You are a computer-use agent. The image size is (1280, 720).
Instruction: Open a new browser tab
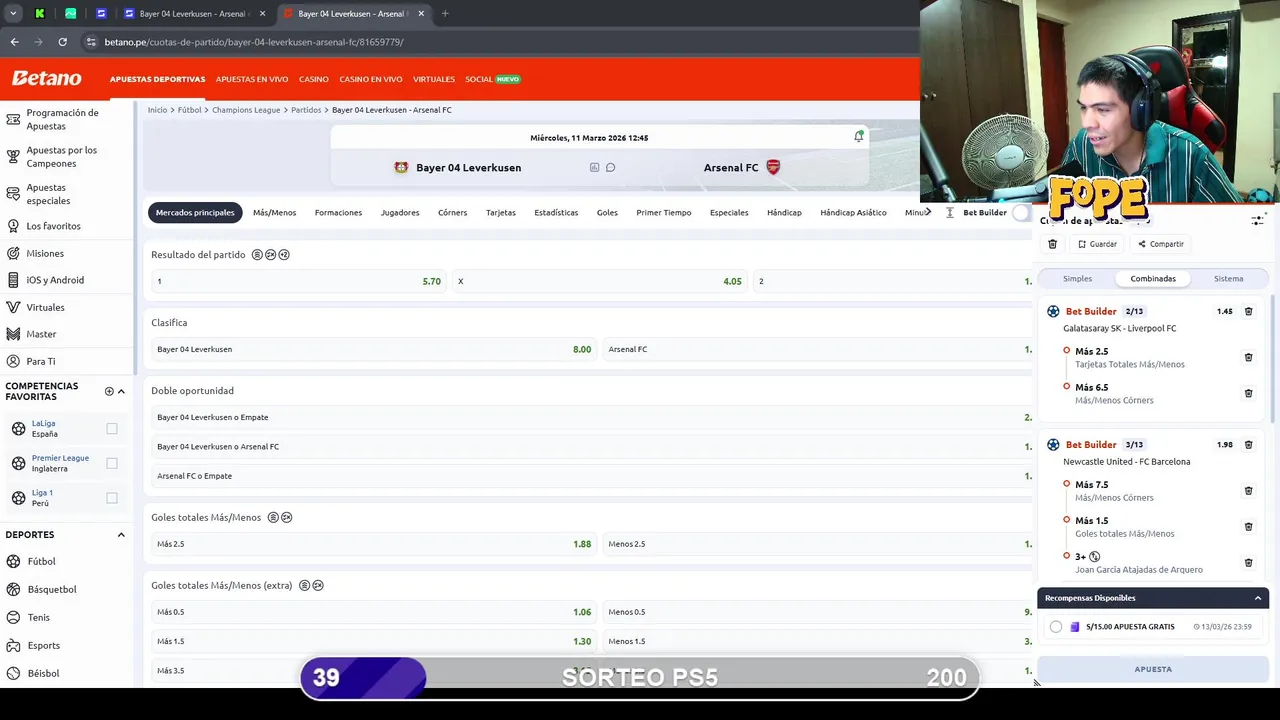(x=445, y=14)
